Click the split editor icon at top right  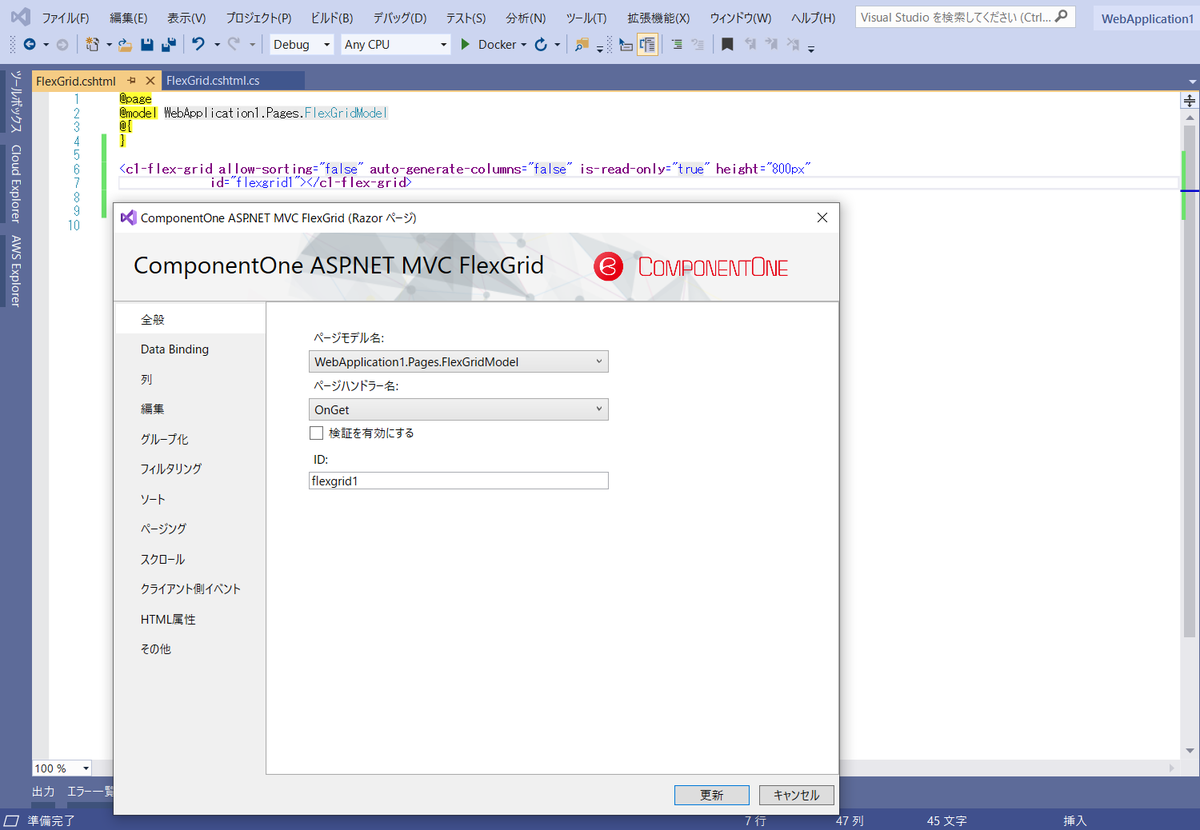click(x=1190, y=101)
